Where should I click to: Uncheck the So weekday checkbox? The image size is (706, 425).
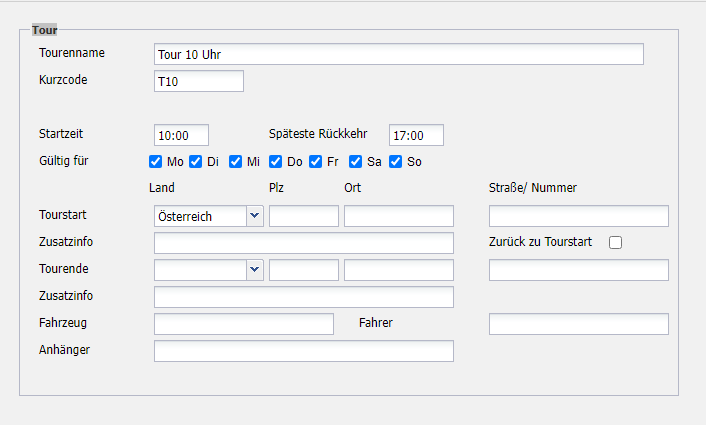coord(396,162)
